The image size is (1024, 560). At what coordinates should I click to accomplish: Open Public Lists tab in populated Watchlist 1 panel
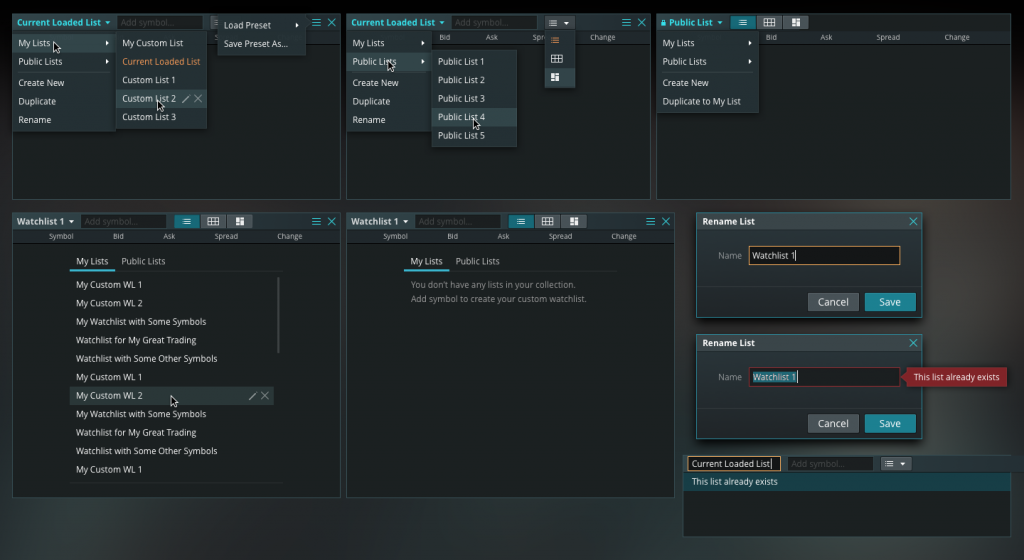tap(143, 261)
